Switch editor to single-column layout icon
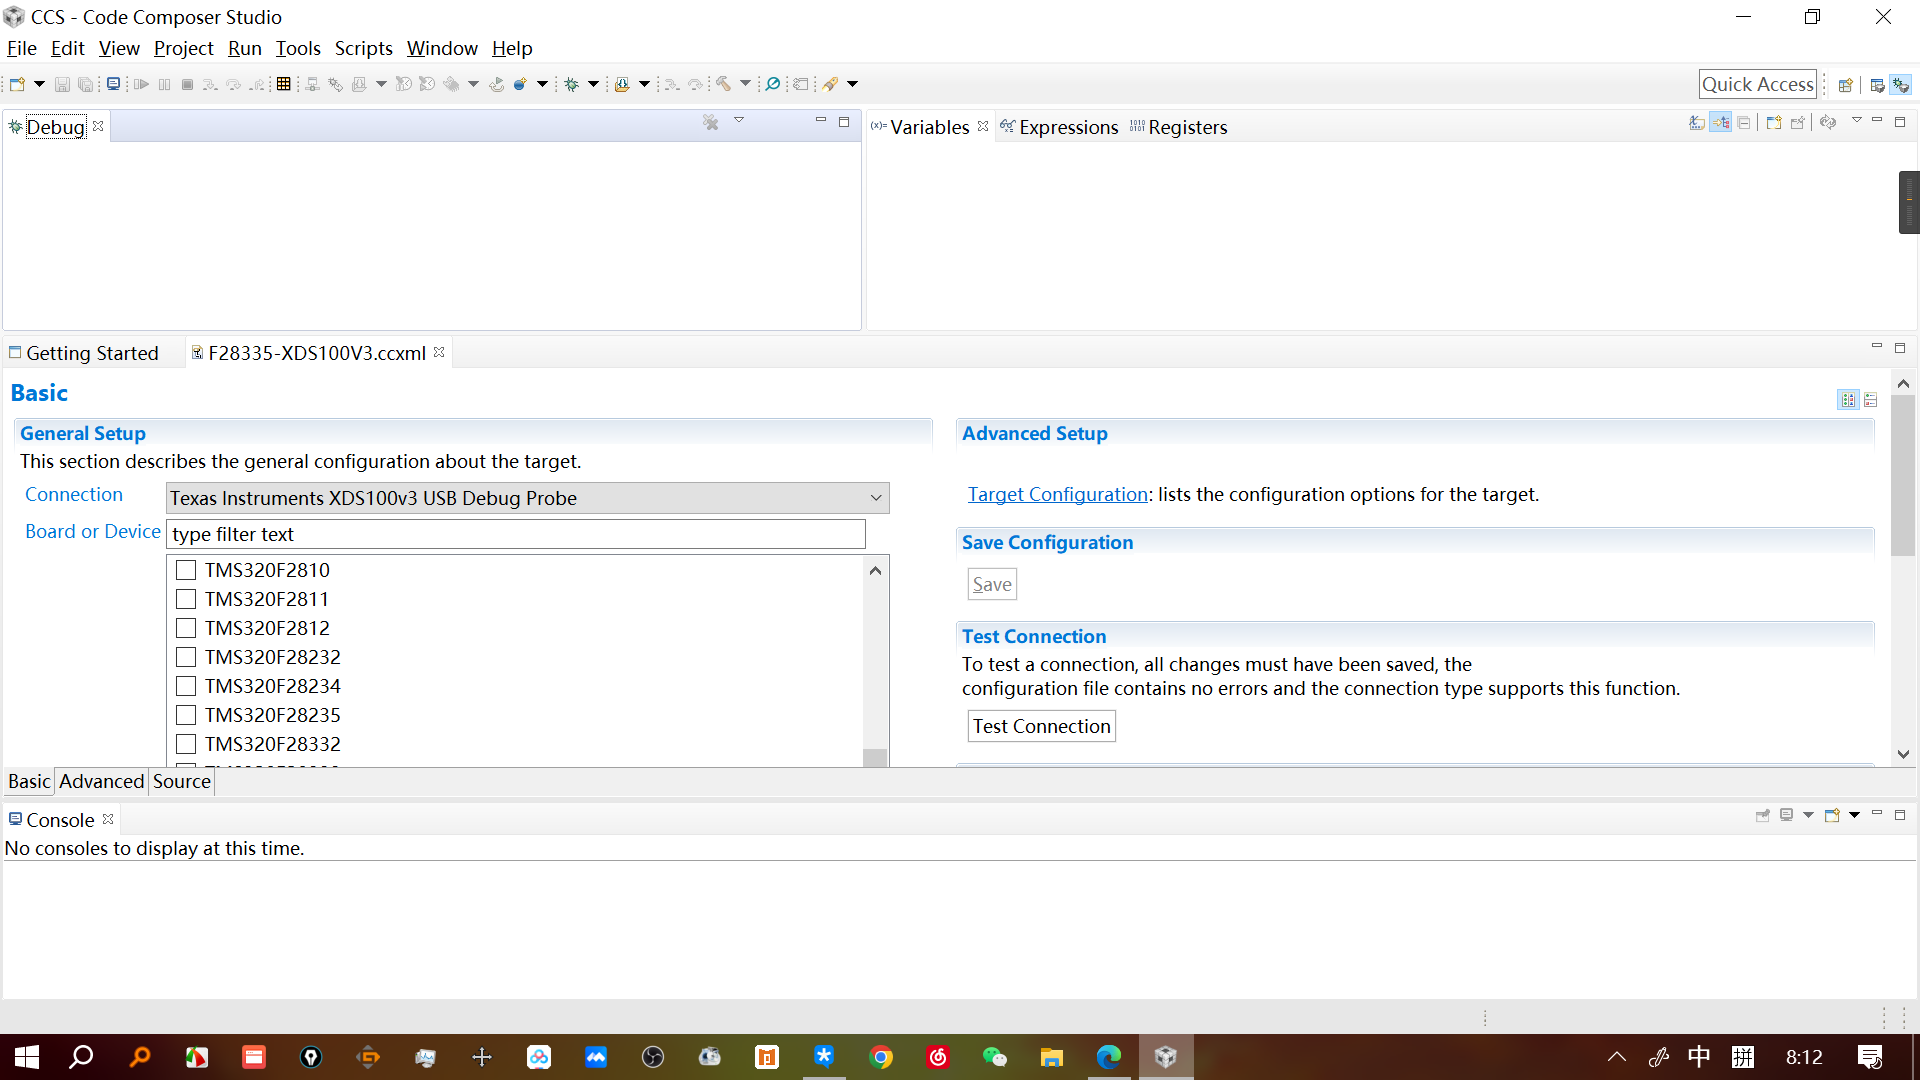Viewport: 1920px width, 1080px height. (x=1871, y=400)
